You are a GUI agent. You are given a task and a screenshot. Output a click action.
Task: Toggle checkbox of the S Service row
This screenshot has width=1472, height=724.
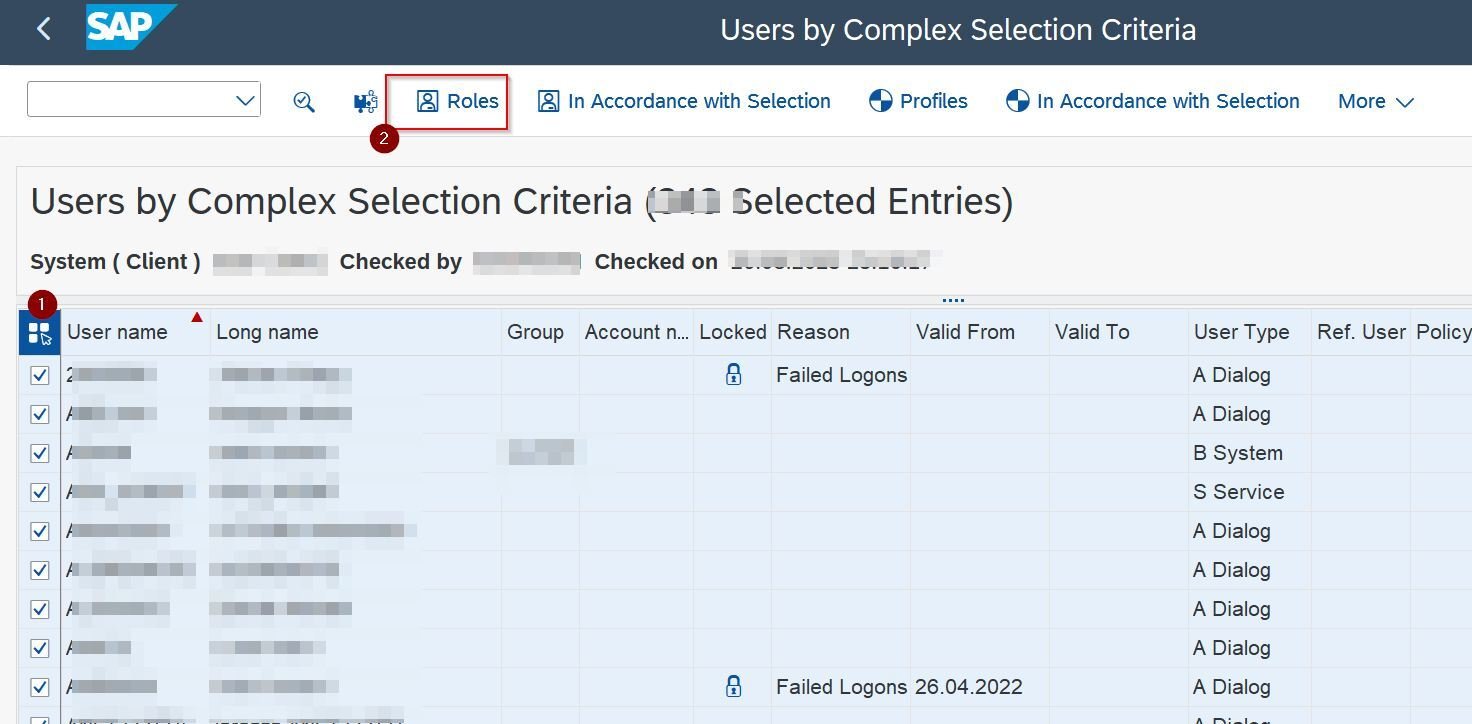click(40, 492)
